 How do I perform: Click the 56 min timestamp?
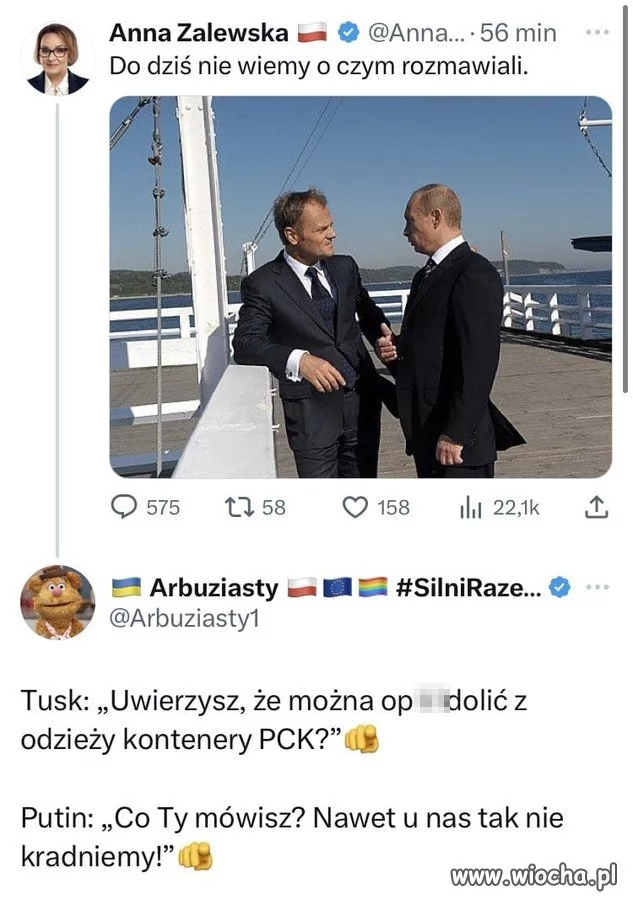click(x=518, y=33)
